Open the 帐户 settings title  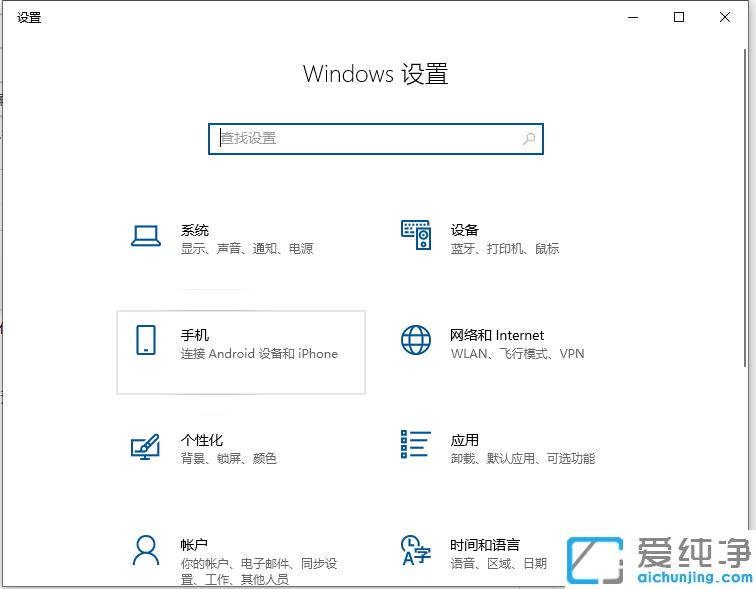click(194, 545)
